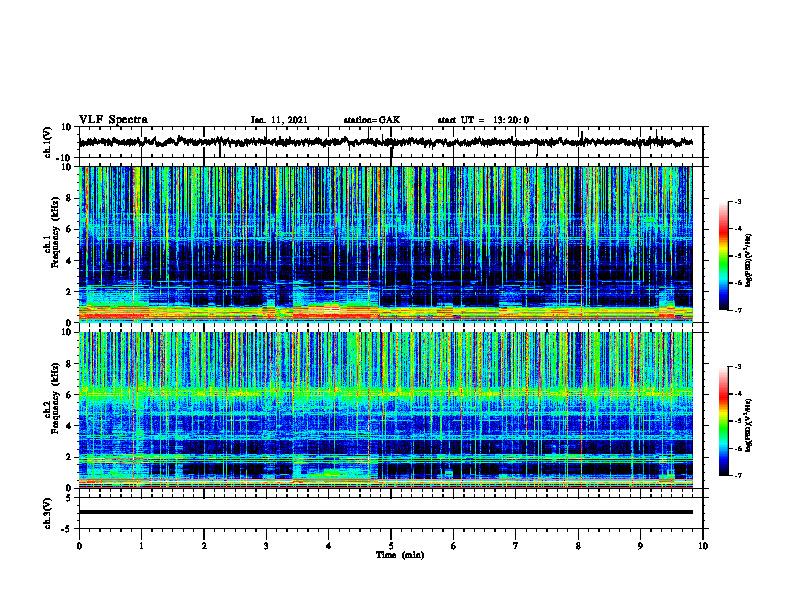
Task: Click the "-3" label on ch.1 color bar
Action: click(737, 201)
